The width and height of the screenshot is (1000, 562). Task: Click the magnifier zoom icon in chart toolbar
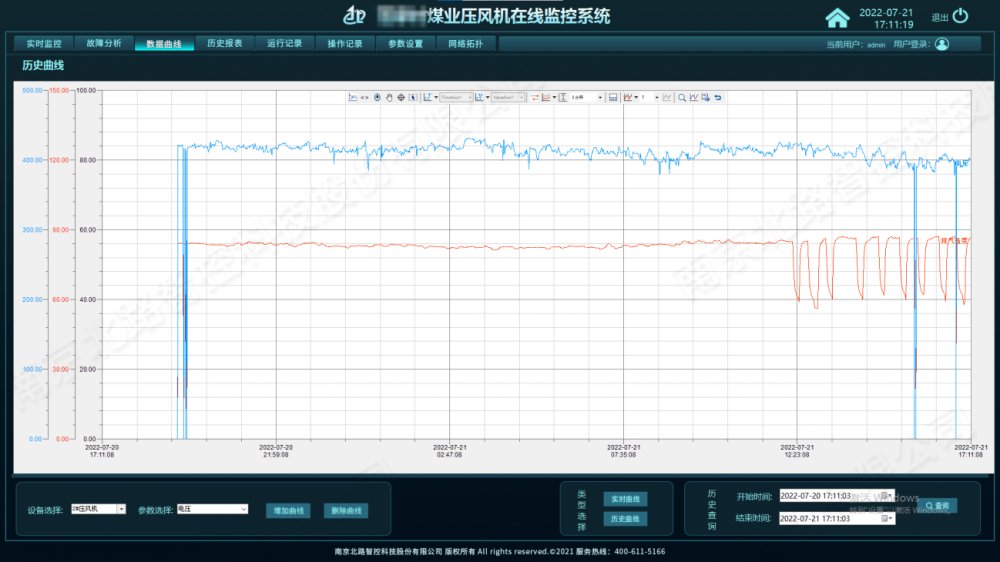click(x=682, y=97)
